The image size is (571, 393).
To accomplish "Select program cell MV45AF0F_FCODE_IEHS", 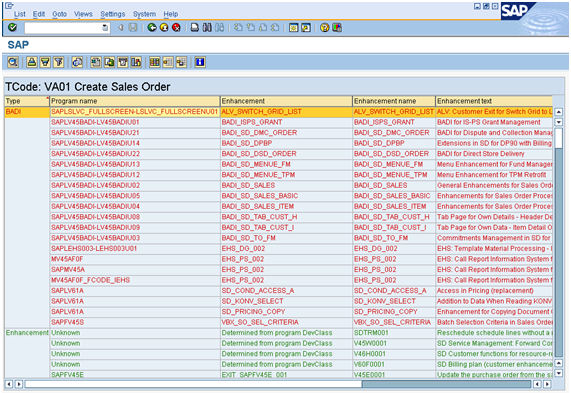I will tap(135, 280).
